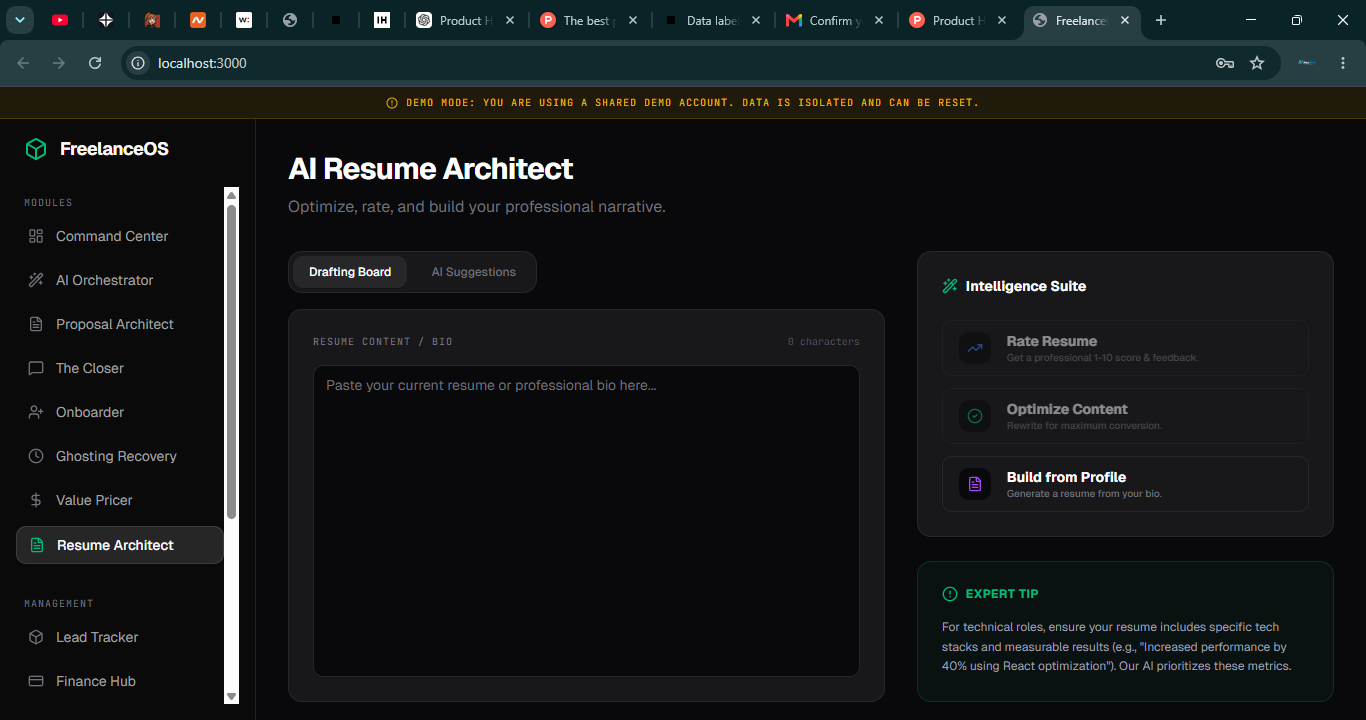Open Finance Hub card icon
Screen dimensions: 1366x720
point(36,681)
